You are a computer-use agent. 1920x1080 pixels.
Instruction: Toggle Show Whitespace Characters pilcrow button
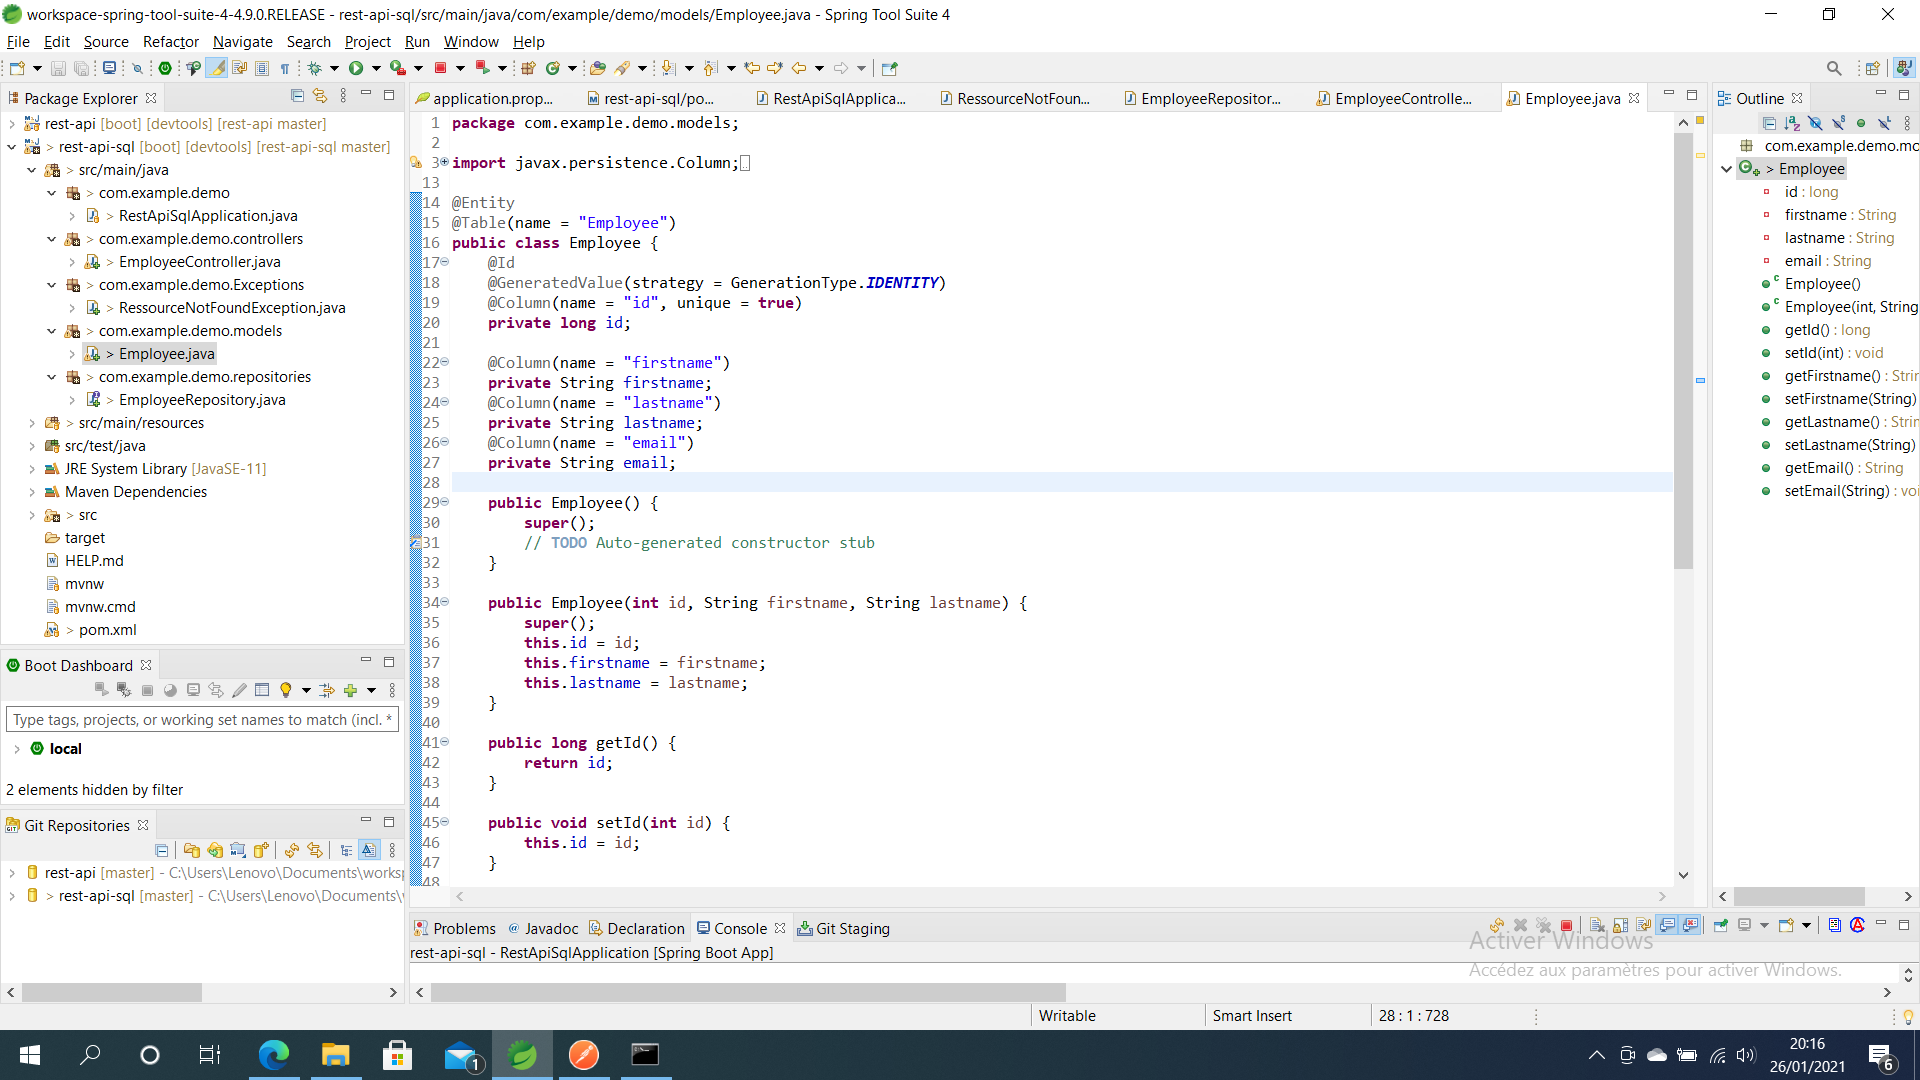point(285,68)
